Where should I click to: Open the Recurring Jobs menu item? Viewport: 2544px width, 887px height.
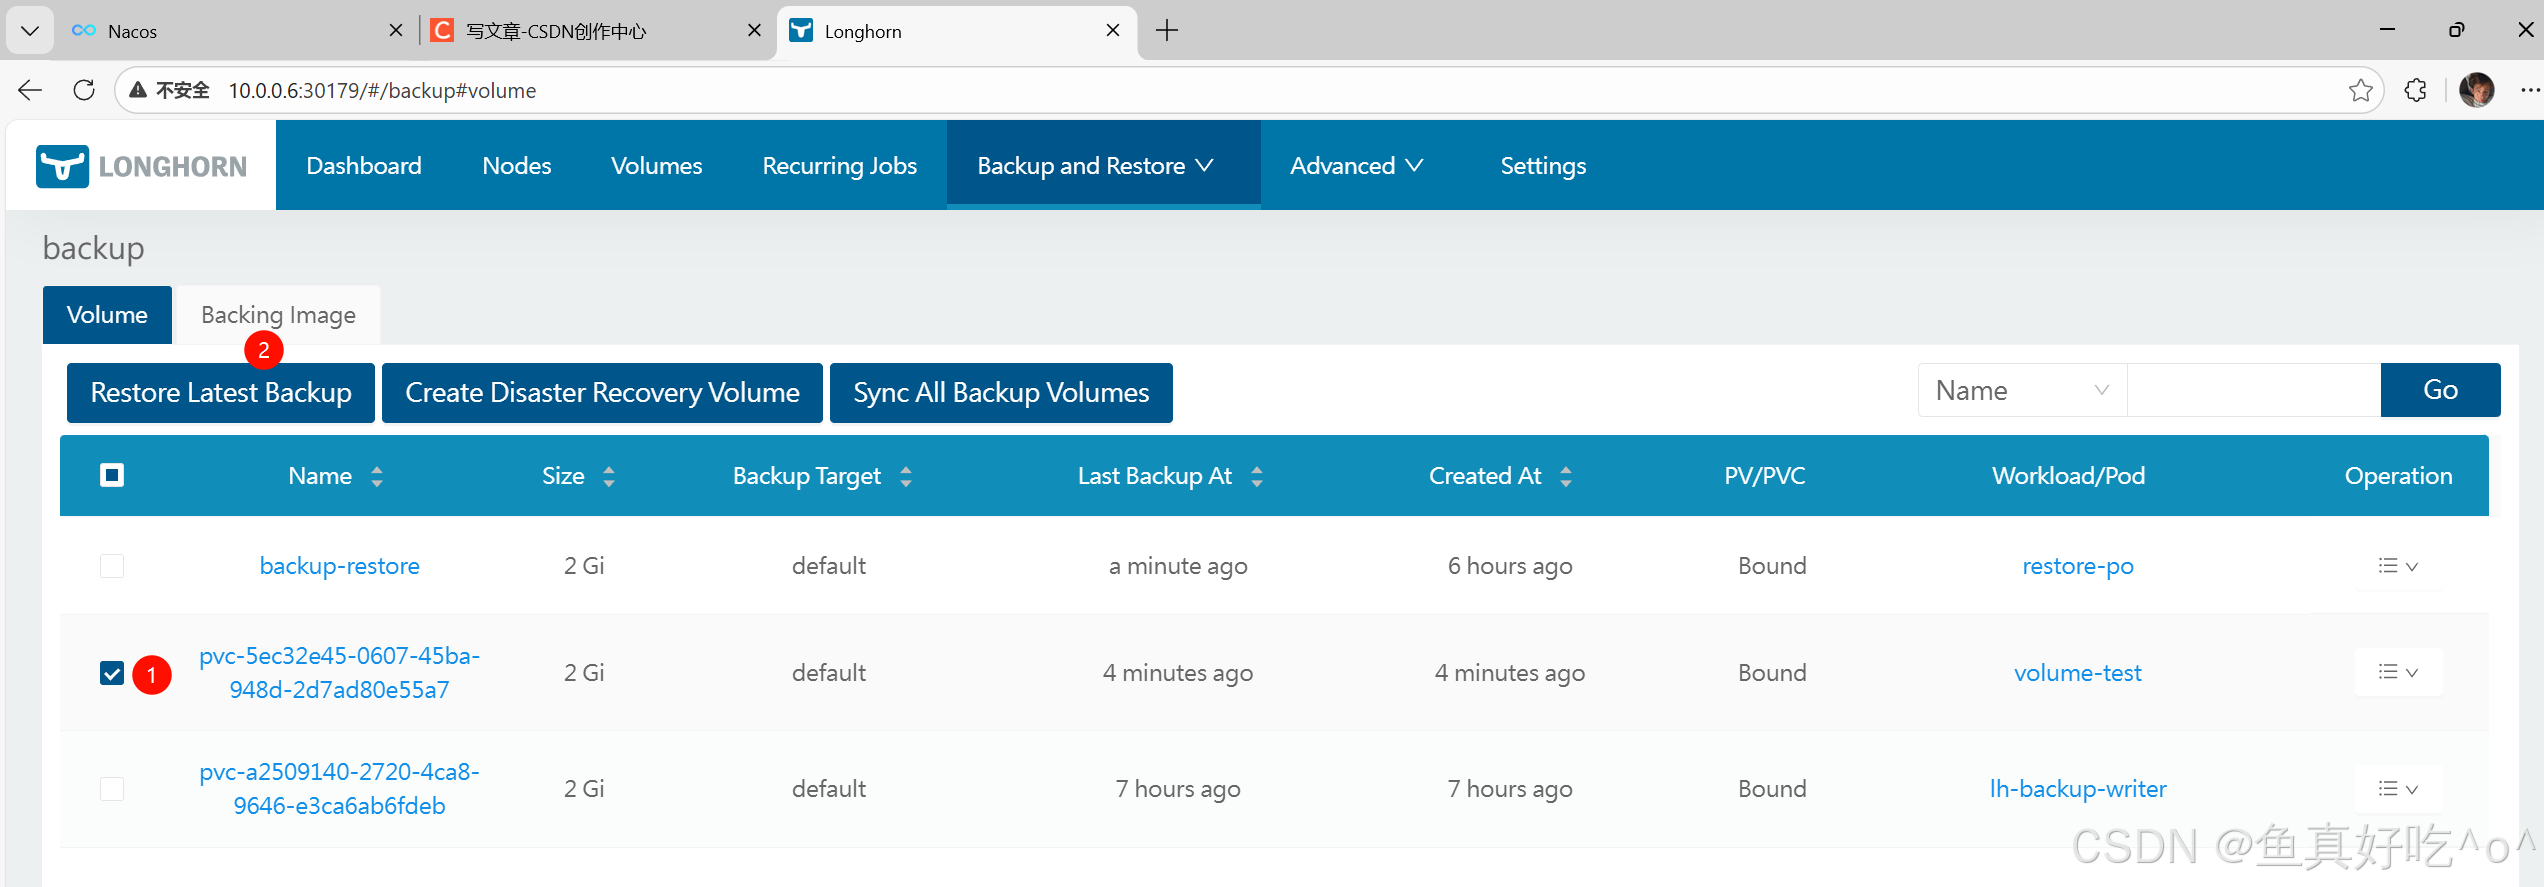[839, 166]
